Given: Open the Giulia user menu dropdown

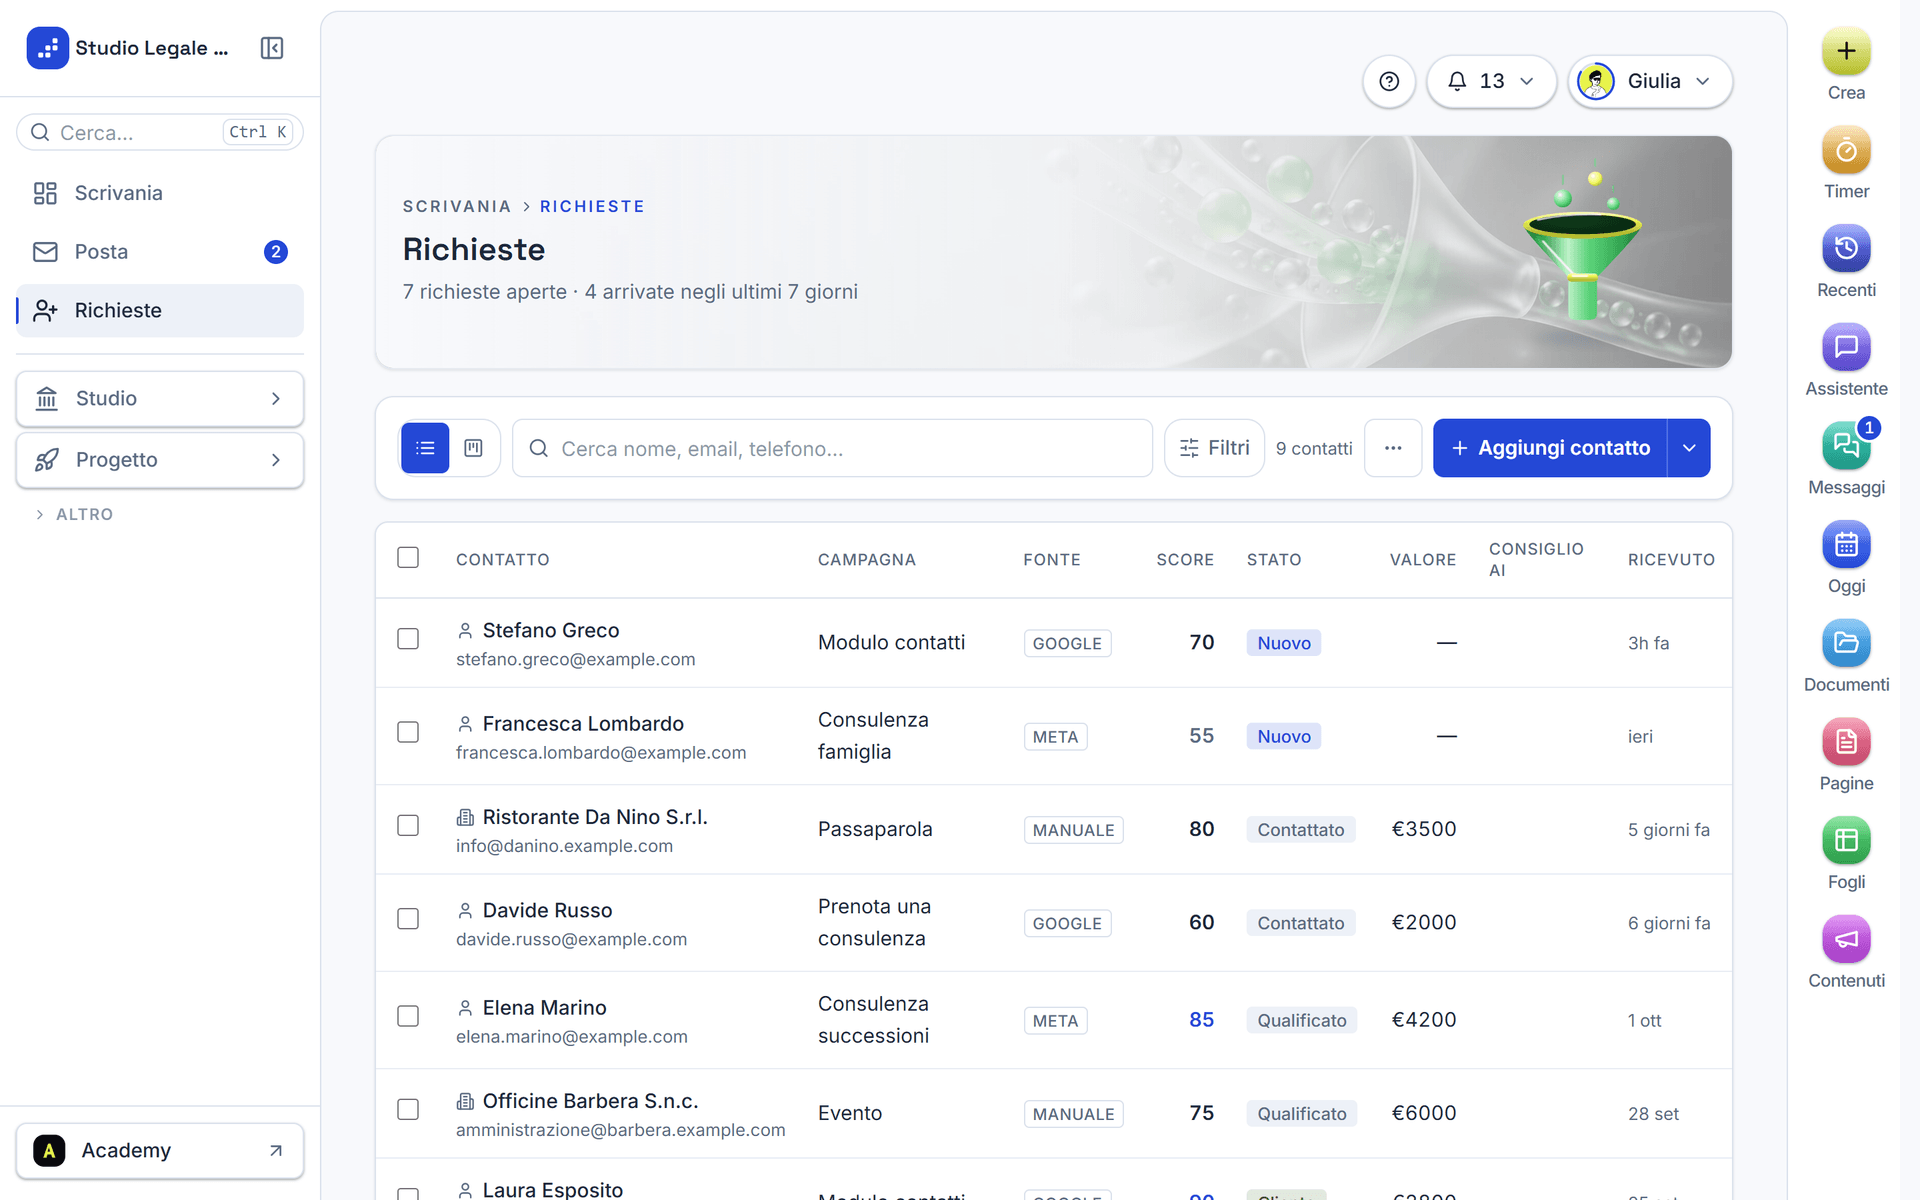Looking at the screenshot, I should pos(1650,81).
